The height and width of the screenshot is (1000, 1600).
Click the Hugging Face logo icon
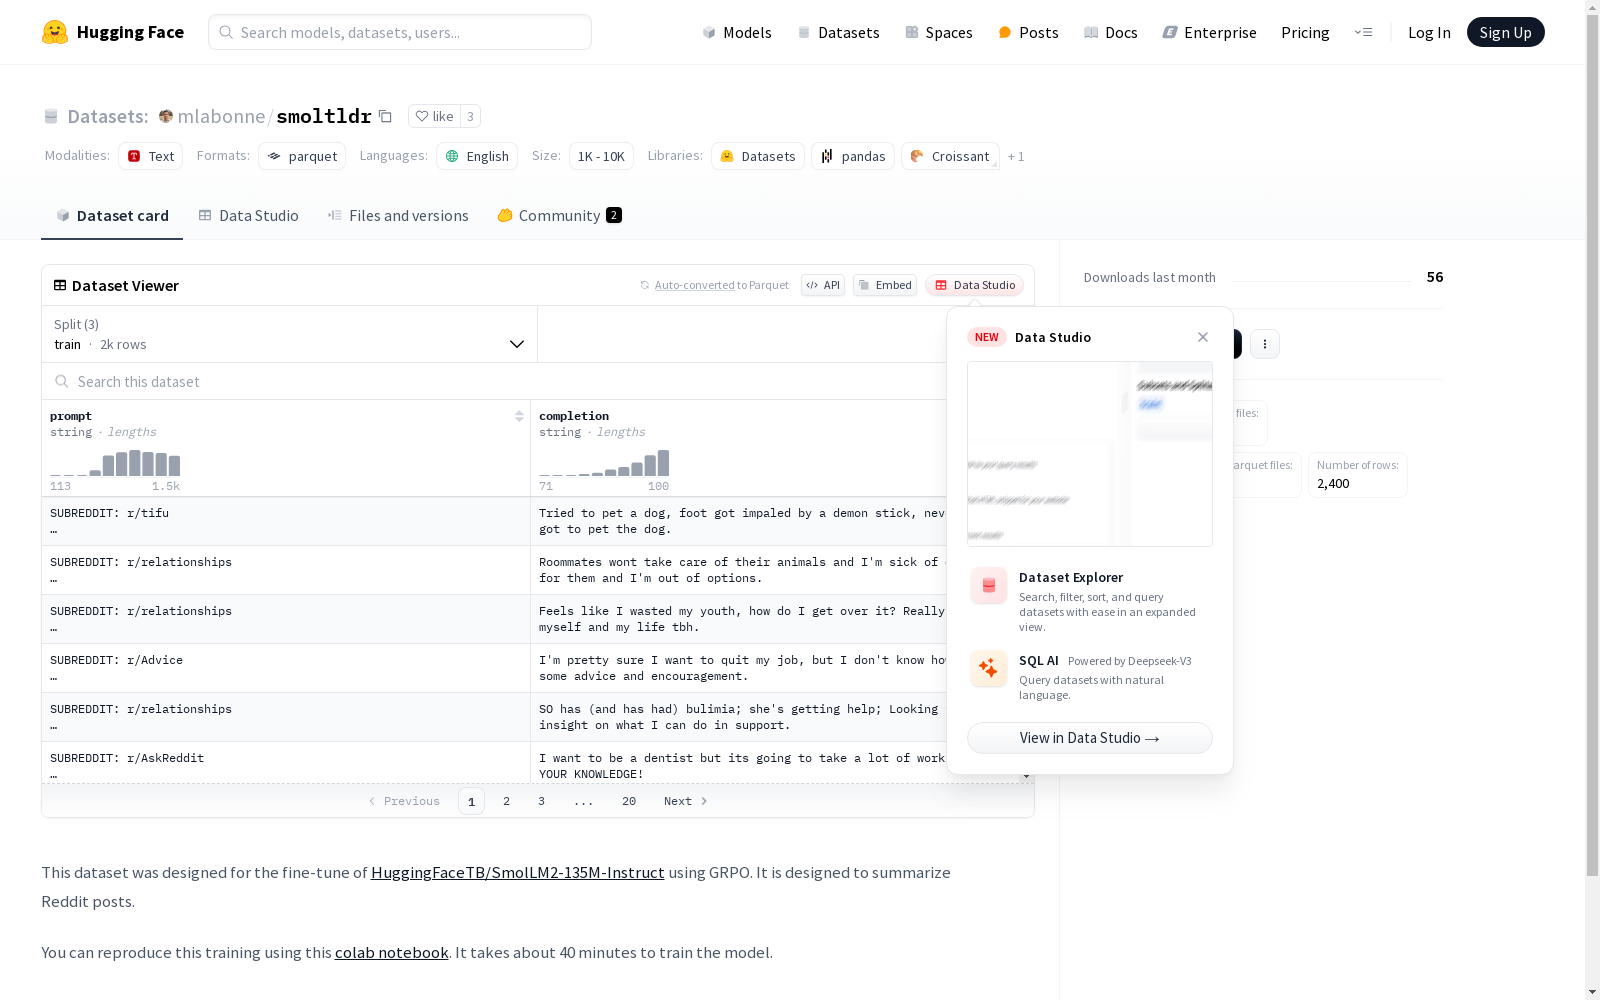[55, 32]
